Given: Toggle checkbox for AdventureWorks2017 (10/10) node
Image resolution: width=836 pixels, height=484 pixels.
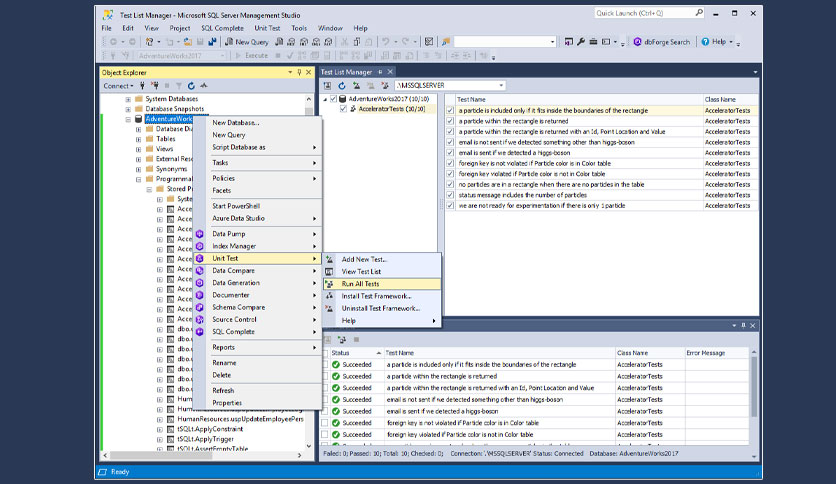Looking at the screenshot, I should [x=333, y=99].
